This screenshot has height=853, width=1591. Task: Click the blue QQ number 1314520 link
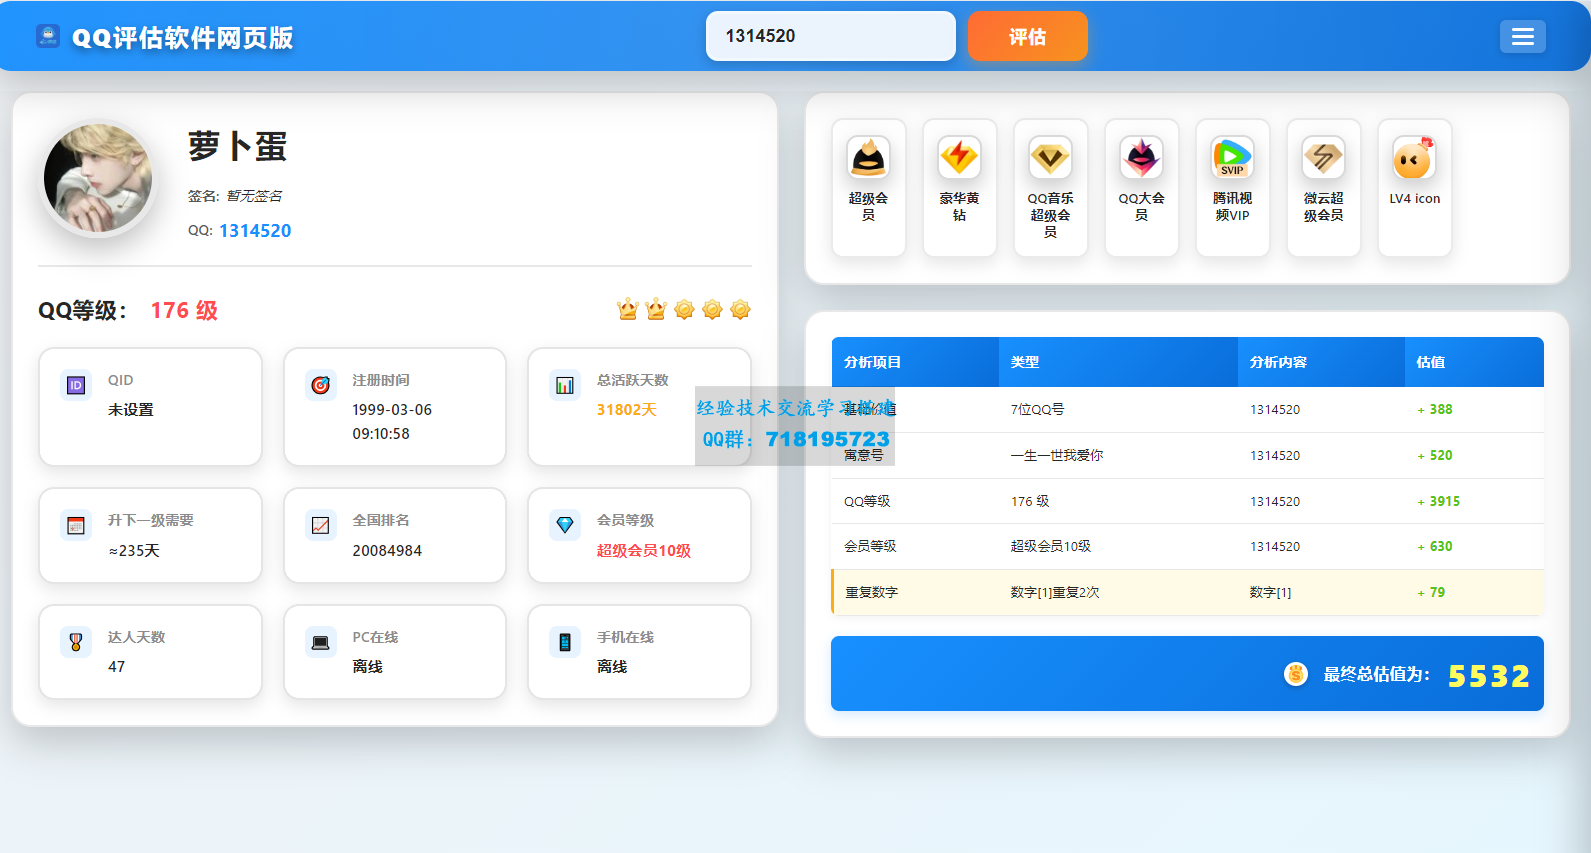[255, 231]
